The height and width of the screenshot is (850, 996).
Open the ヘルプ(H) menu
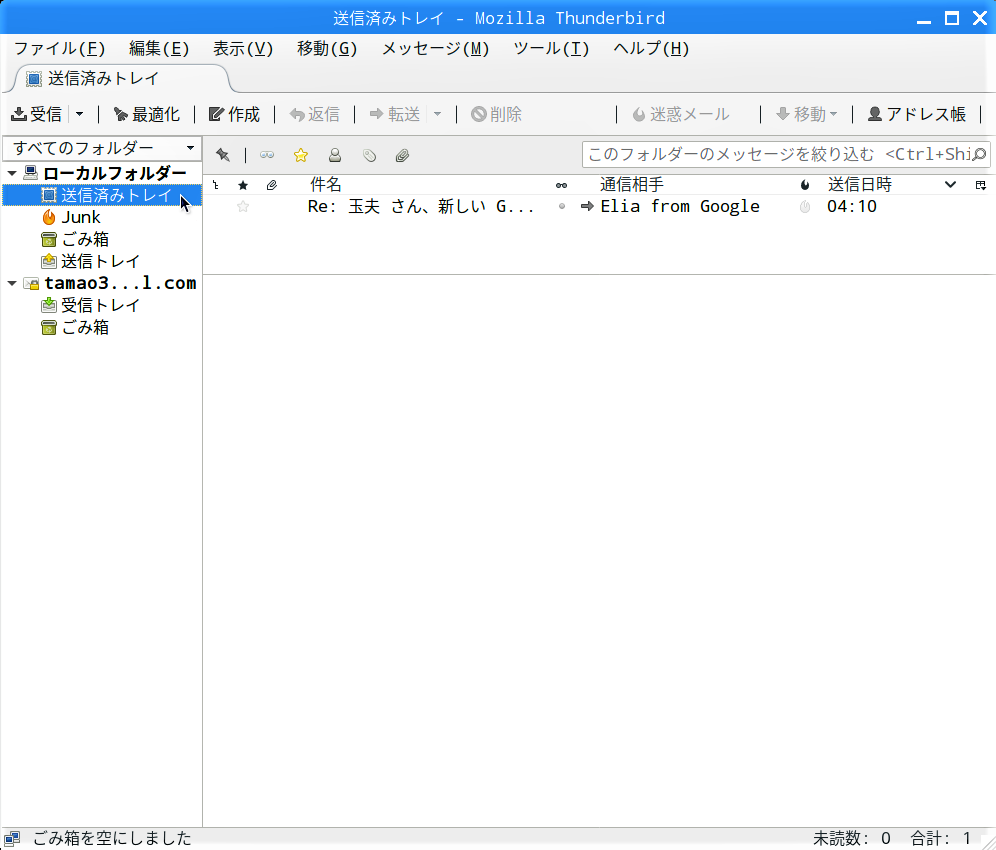click(x=651, y=49)
